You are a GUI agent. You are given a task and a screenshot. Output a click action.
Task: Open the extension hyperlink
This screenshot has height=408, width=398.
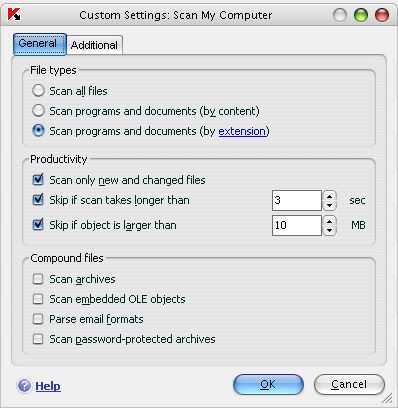(242, 131)
